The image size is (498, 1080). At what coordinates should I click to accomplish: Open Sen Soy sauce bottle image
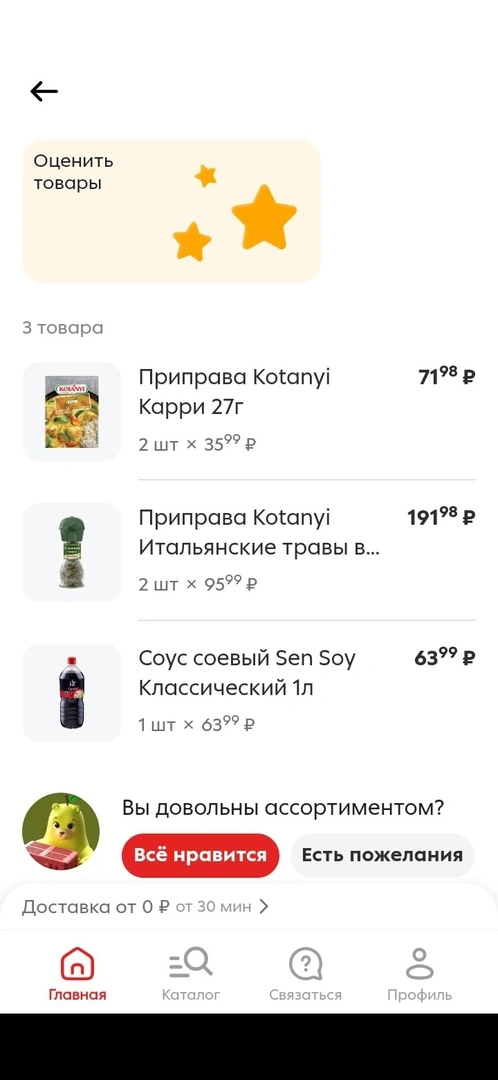(72, 693)
